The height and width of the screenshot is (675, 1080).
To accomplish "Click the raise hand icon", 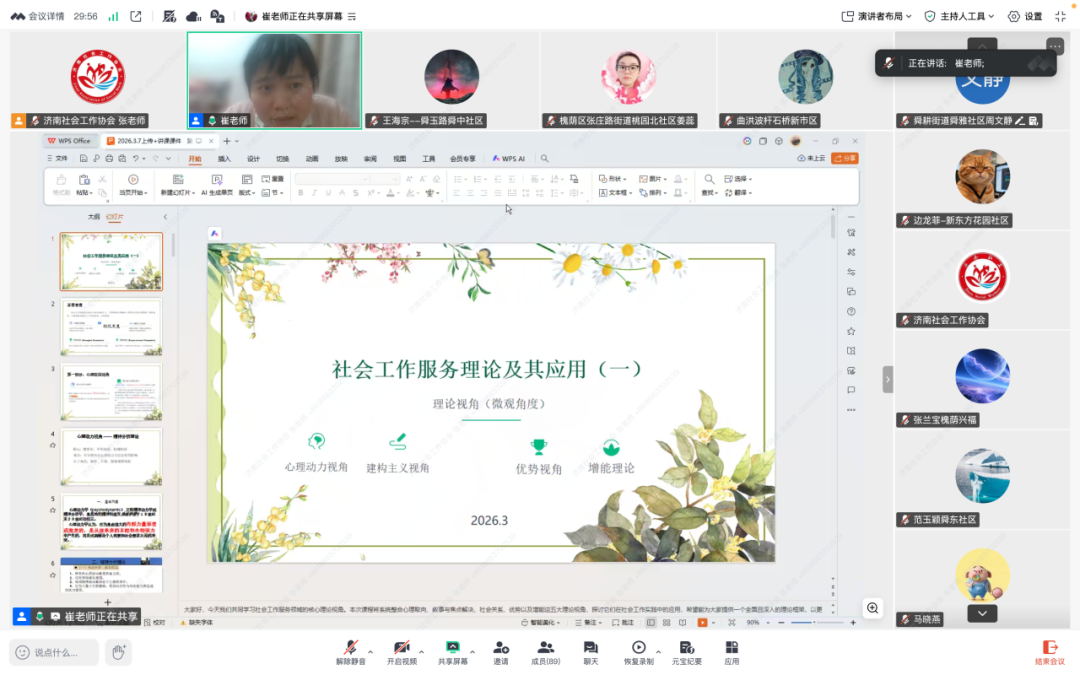I will [118, 652].
